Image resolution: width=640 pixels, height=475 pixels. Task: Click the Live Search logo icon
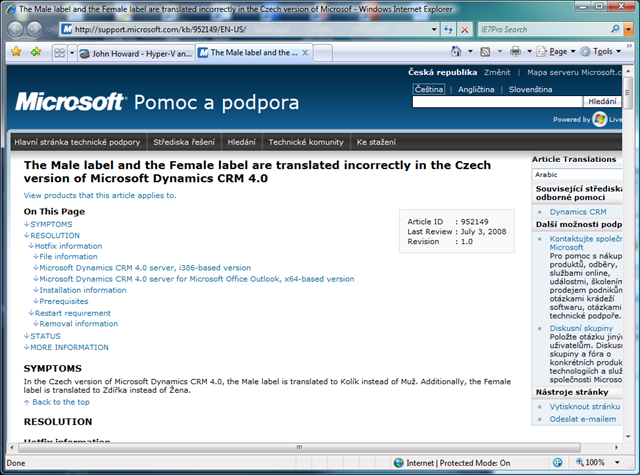click(600, 119)
